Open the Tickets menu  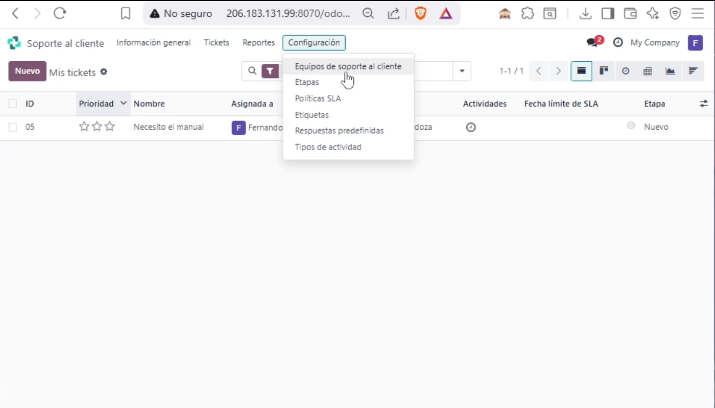tap(216, 43)
